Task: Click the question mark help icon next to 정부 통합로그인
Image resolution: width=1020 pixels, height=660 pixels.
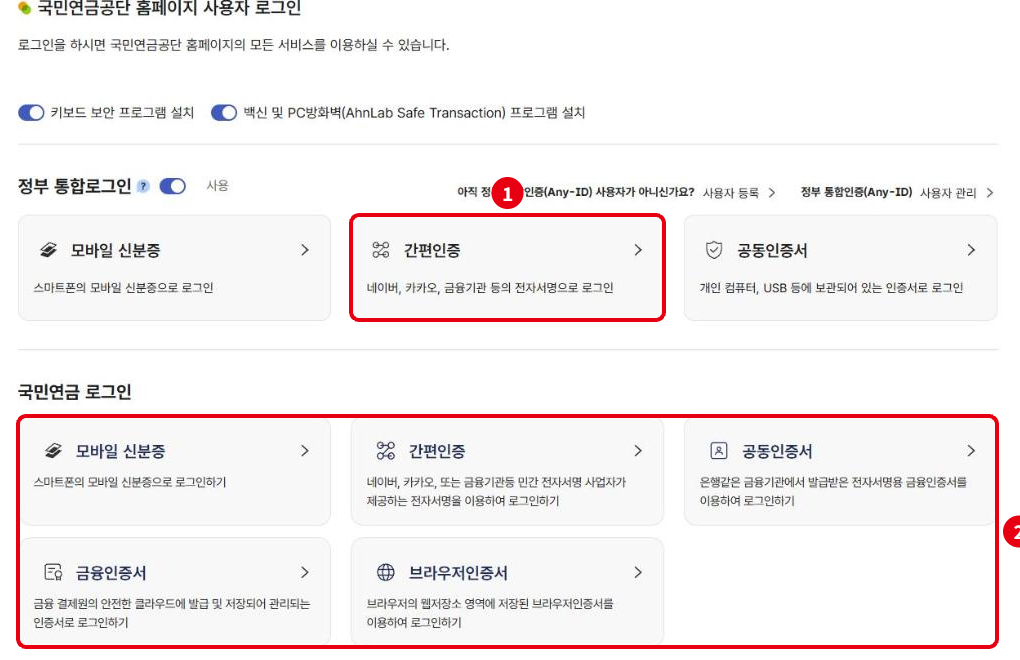Action: click(144, 187)
